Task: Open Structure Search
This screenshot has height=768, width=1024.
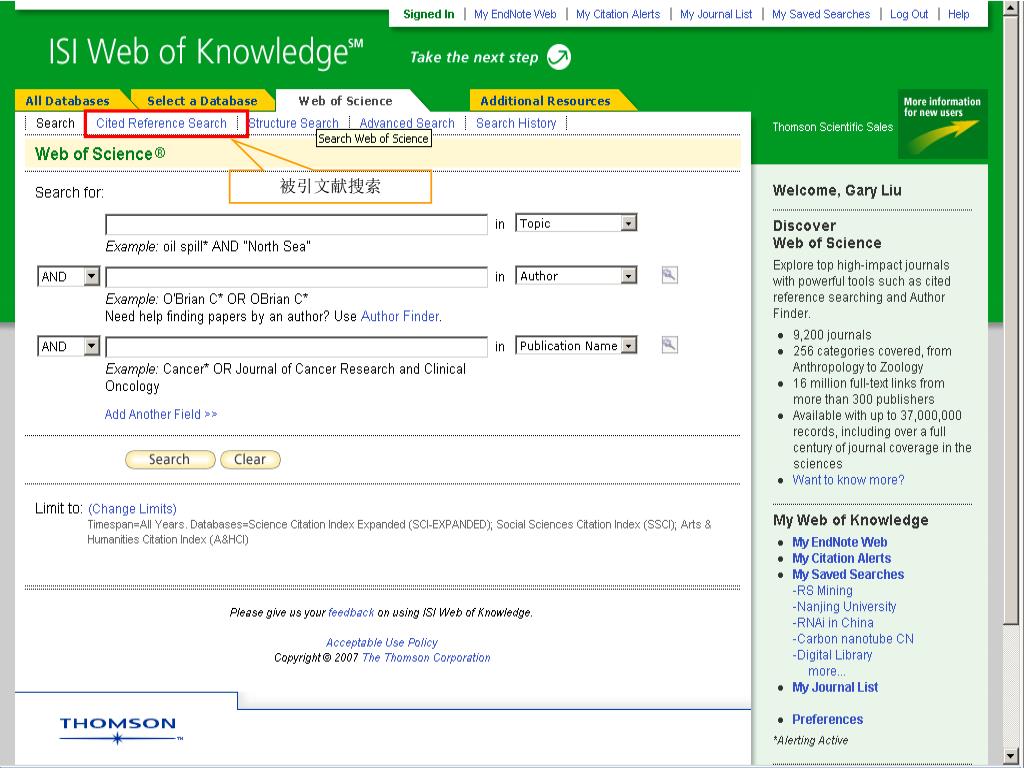Action: [293, 123]
